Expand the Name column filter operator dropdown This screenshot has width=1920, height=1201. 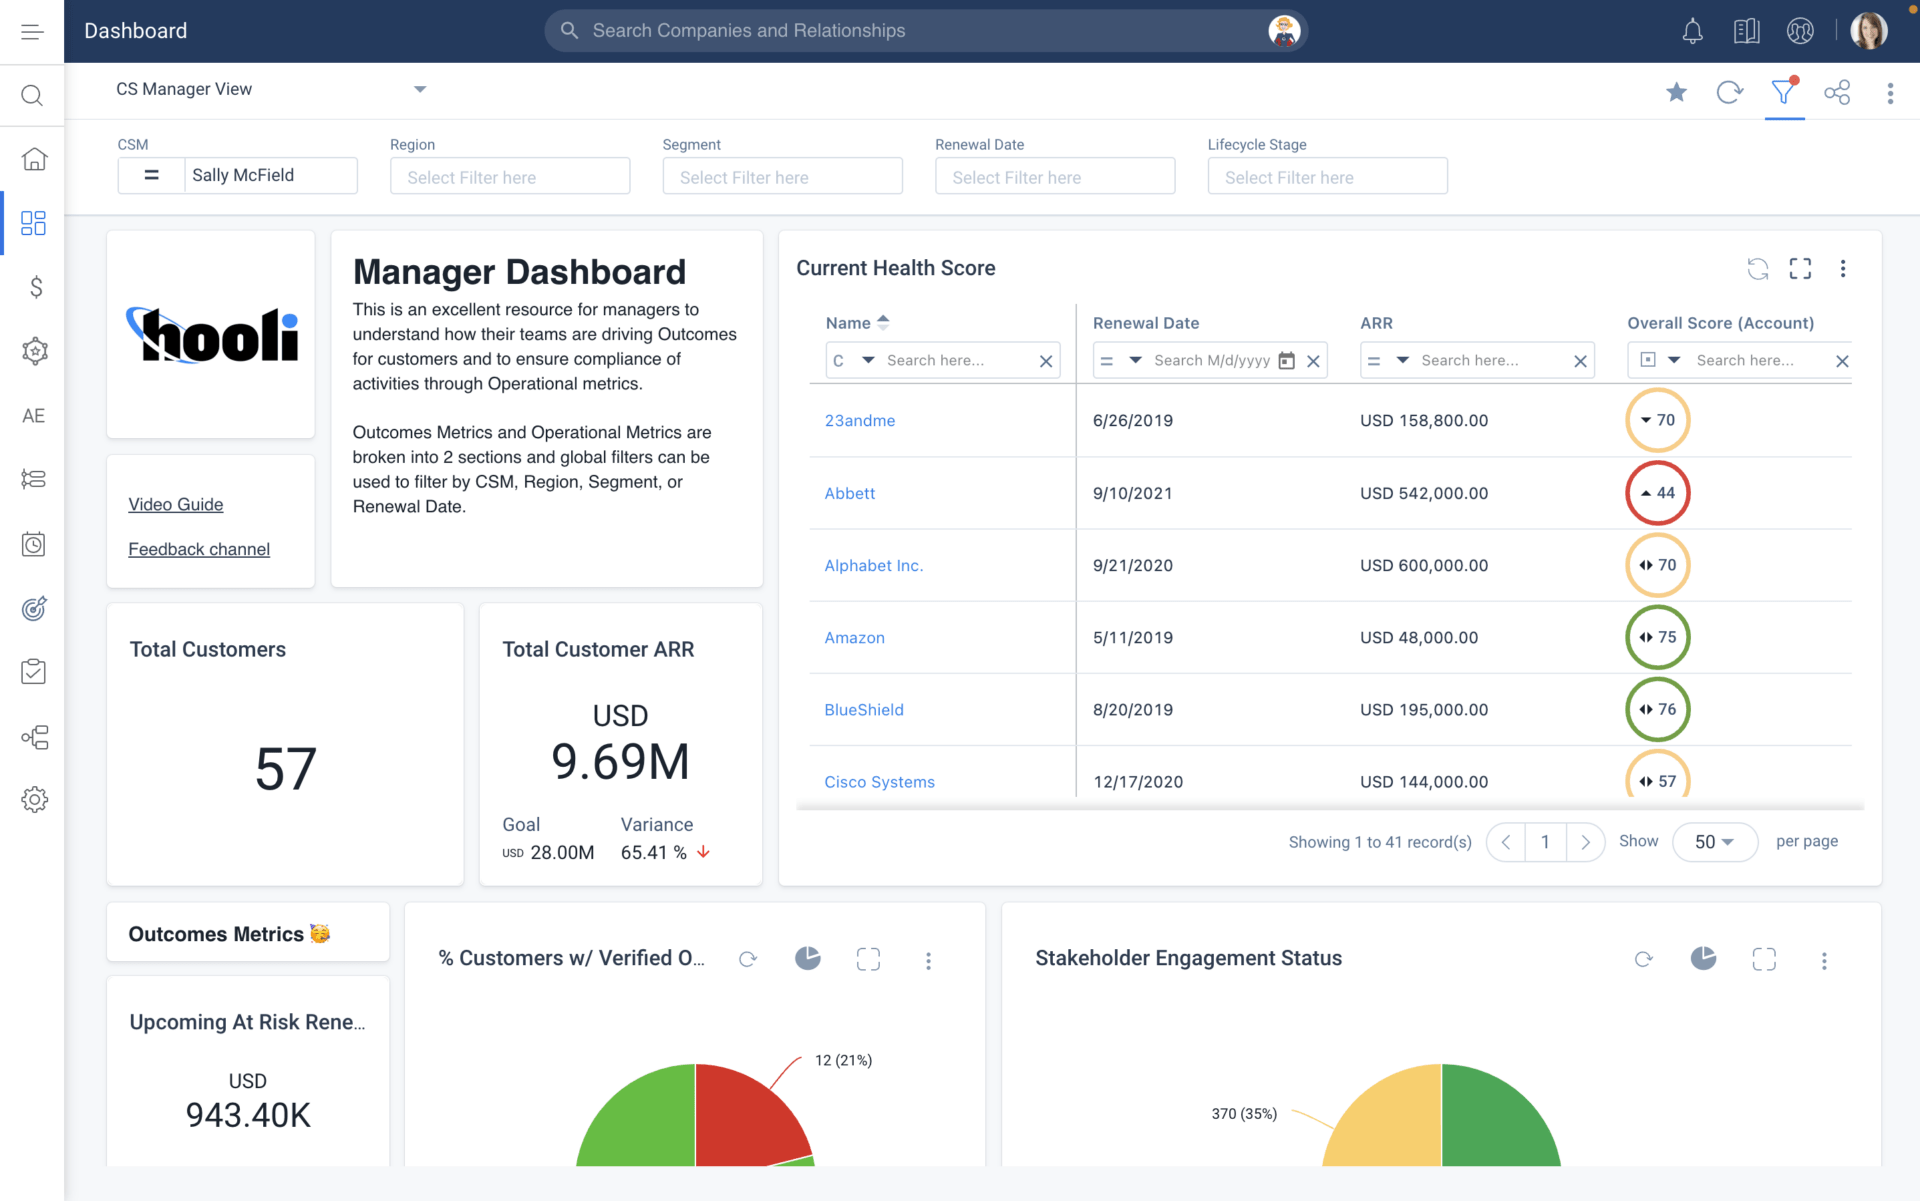click(868, 360)
